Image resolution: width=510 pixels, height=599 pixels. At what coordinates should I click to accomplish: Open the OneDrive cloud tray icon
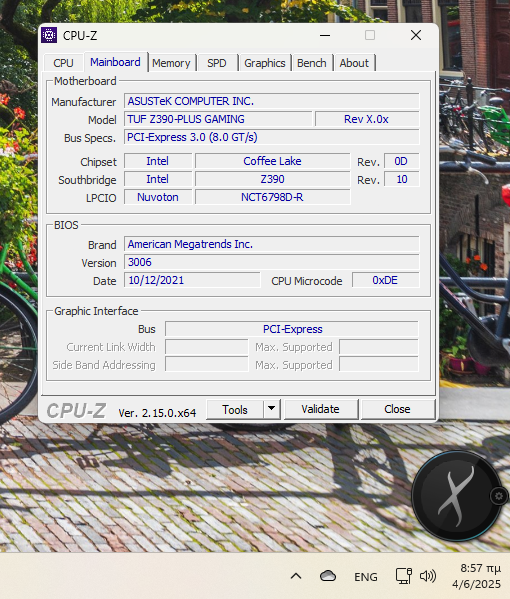click(x=328, y=576)
